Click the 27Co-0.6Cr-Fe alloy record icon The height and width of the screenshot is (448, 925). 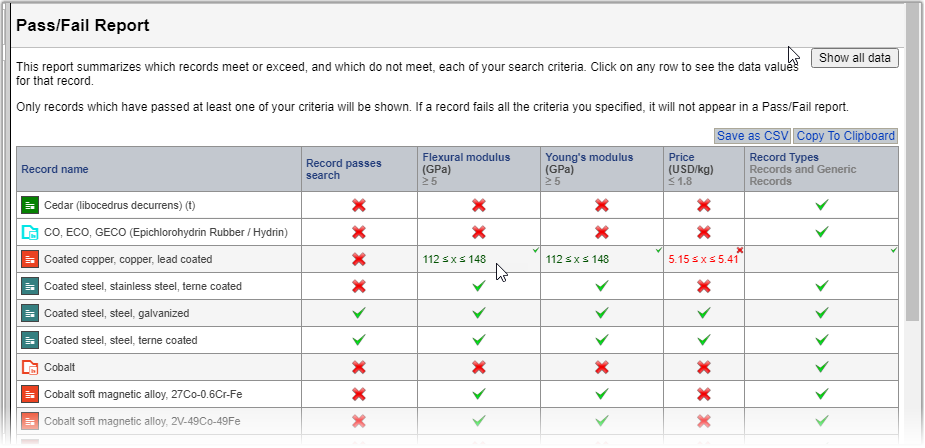pos(29,394)
